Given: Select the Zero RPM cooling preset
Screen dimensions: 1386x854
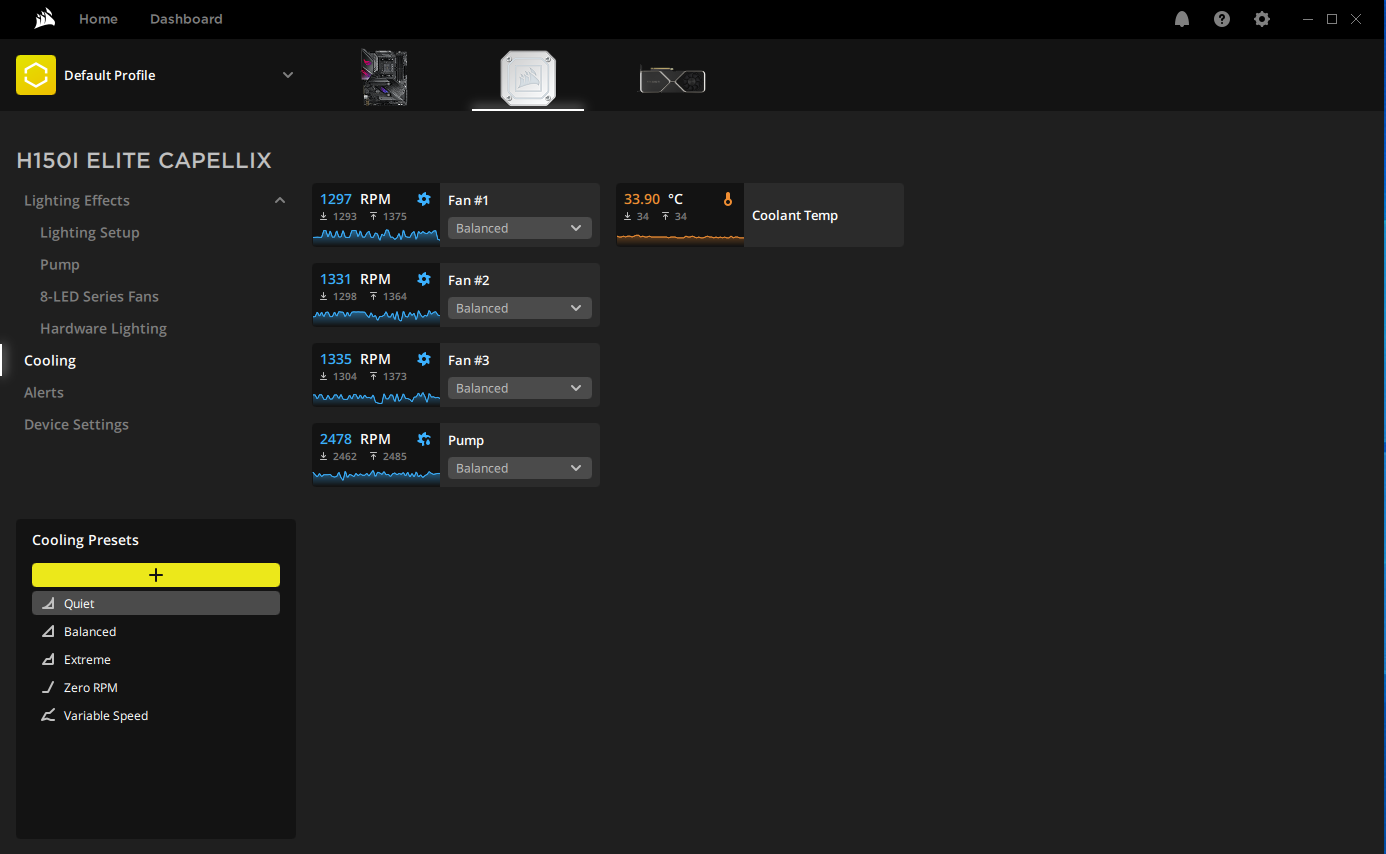Looking at the screenshot, I should point(156,688).
